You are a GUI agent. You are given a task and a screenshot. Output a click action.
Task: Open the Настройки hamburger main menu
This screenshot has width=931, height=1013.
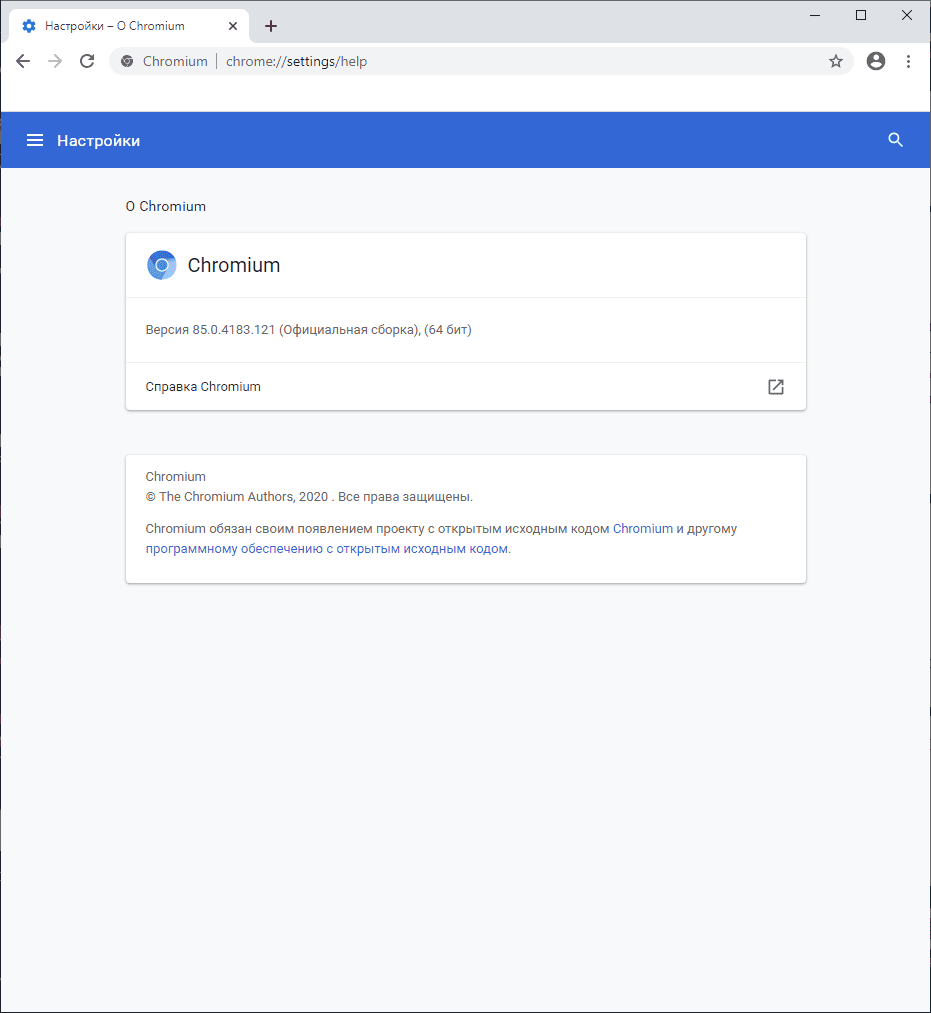(35, 140)
